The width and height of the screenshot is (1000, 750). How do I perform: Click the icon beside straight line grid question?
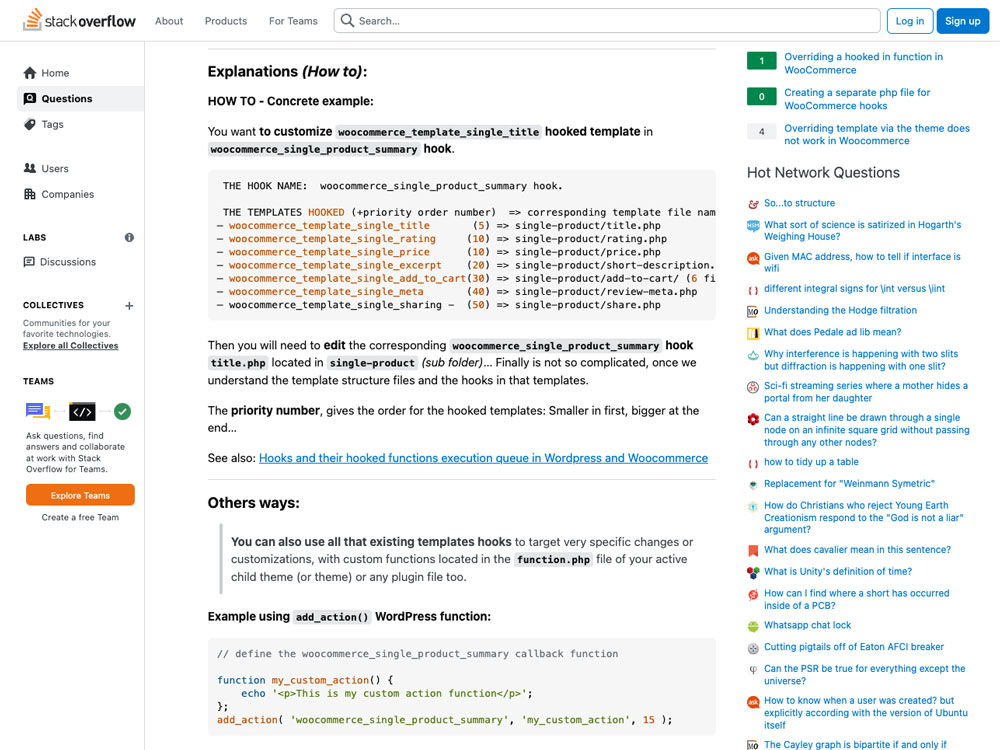click(753, 419)
